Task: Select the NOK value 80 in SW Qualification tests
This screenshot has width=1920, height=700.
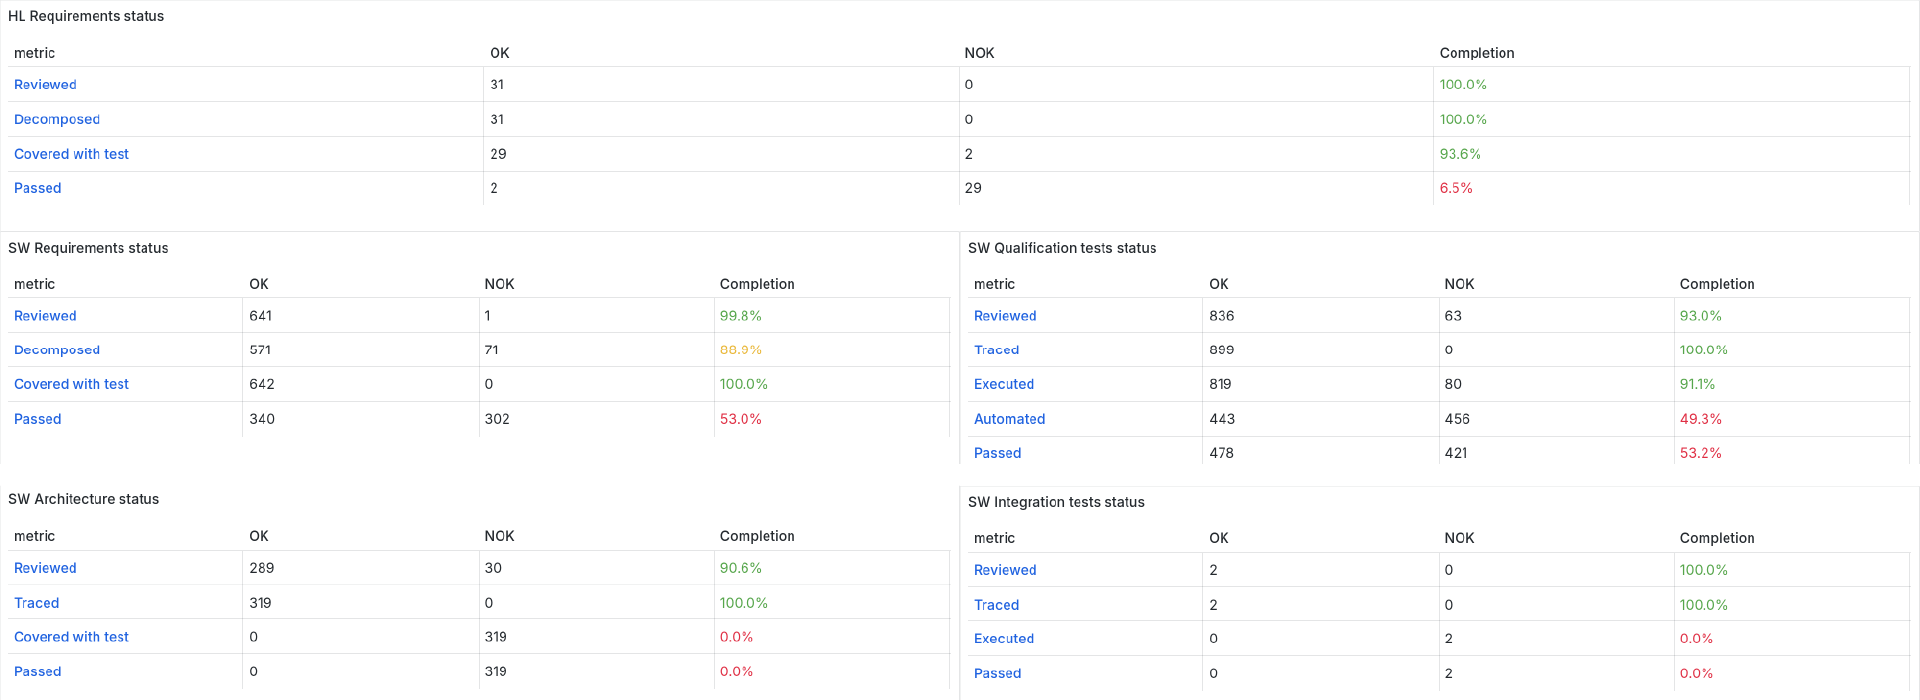Action: point(1453,384)
